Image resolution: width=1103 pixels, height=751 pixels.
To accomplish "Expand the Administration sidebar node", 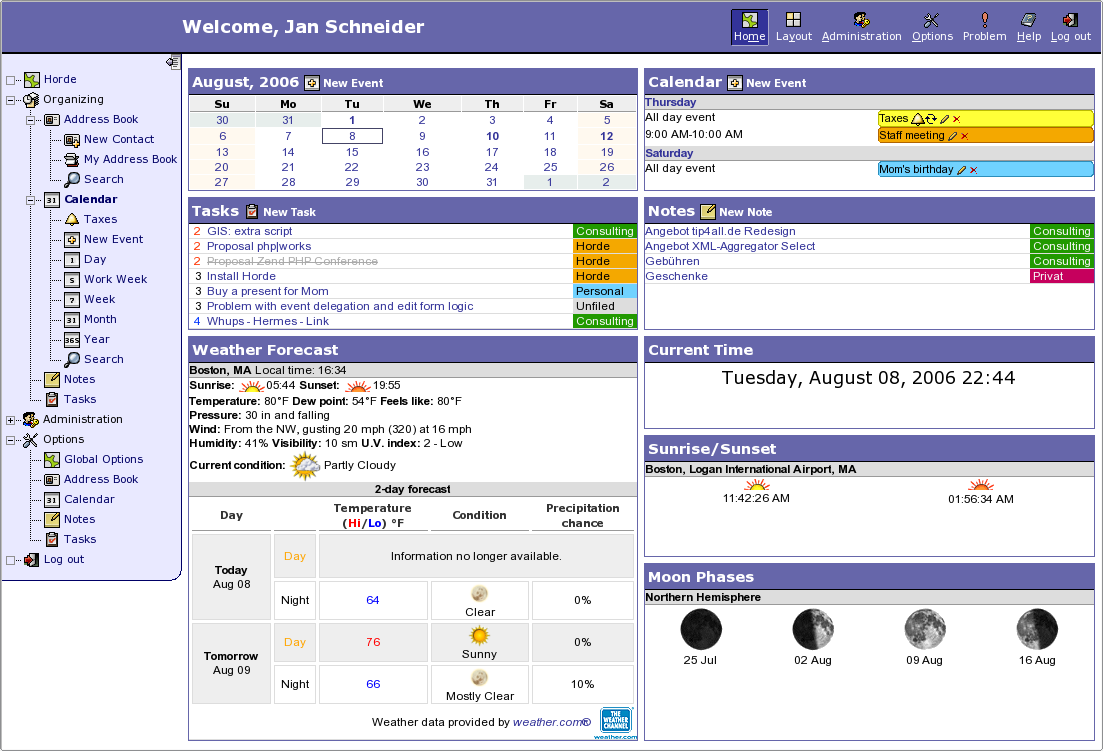I will pos(10,419).
